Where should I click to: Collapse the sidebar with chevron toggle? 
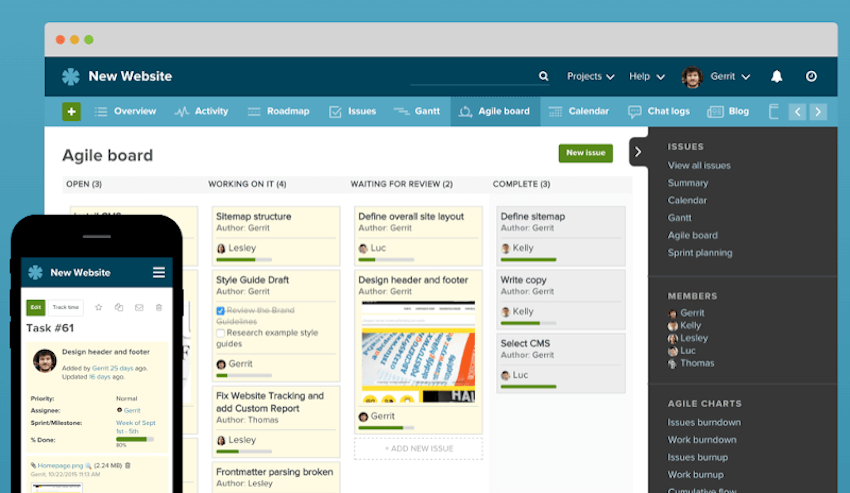click(638, 152)
